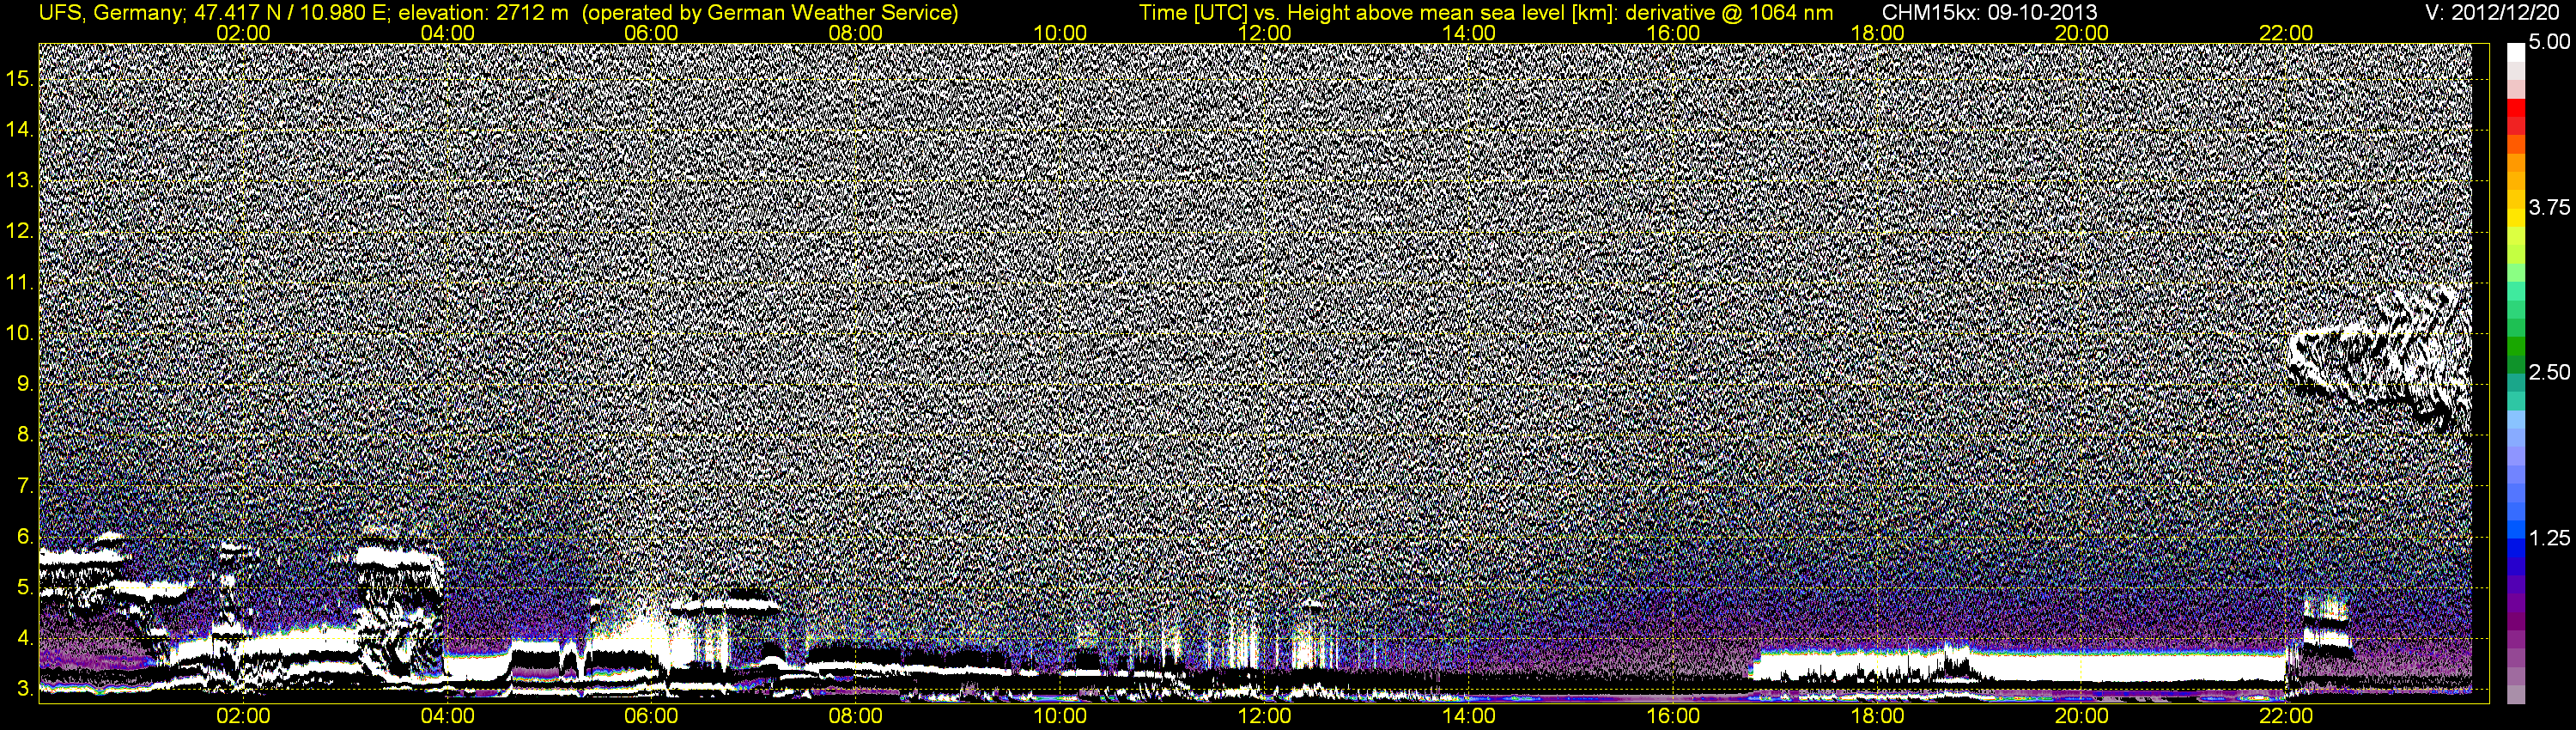The image size is (2576, 730).
Task: Click '12:00' on the bottom time axis
Action: (1265, 716)
